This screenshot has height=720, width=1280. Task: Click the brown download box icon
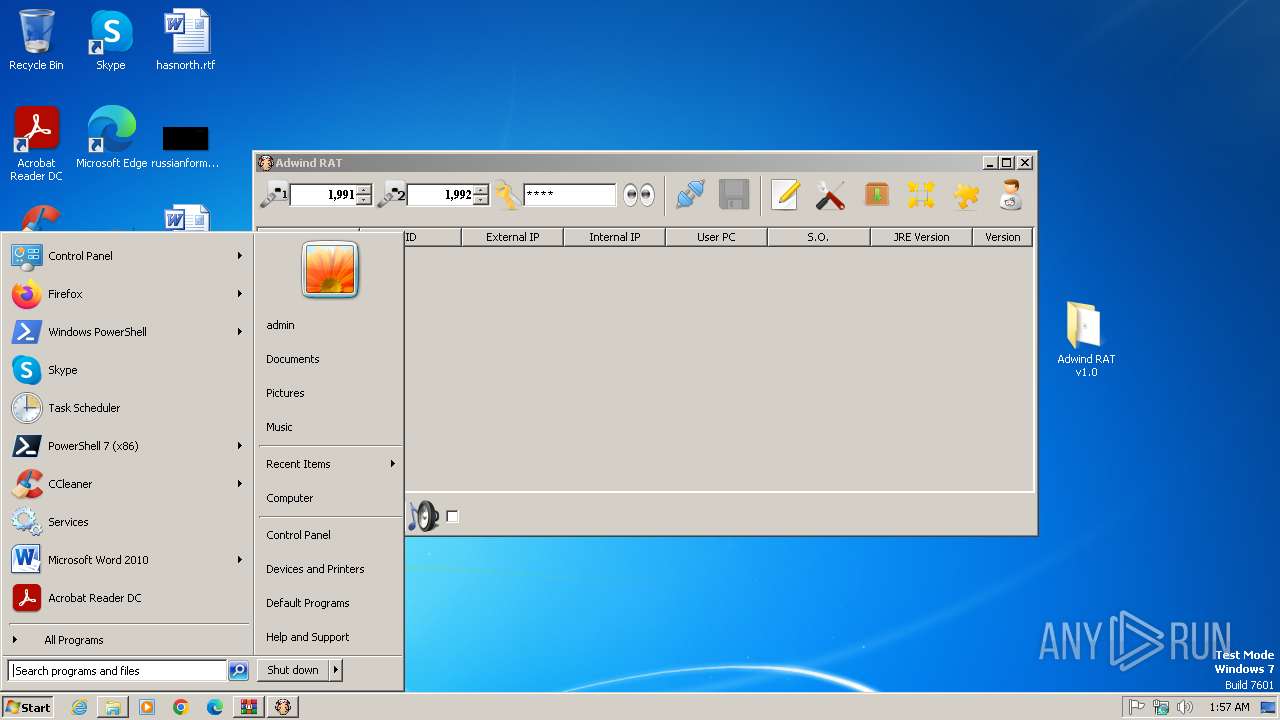(877, 194)
